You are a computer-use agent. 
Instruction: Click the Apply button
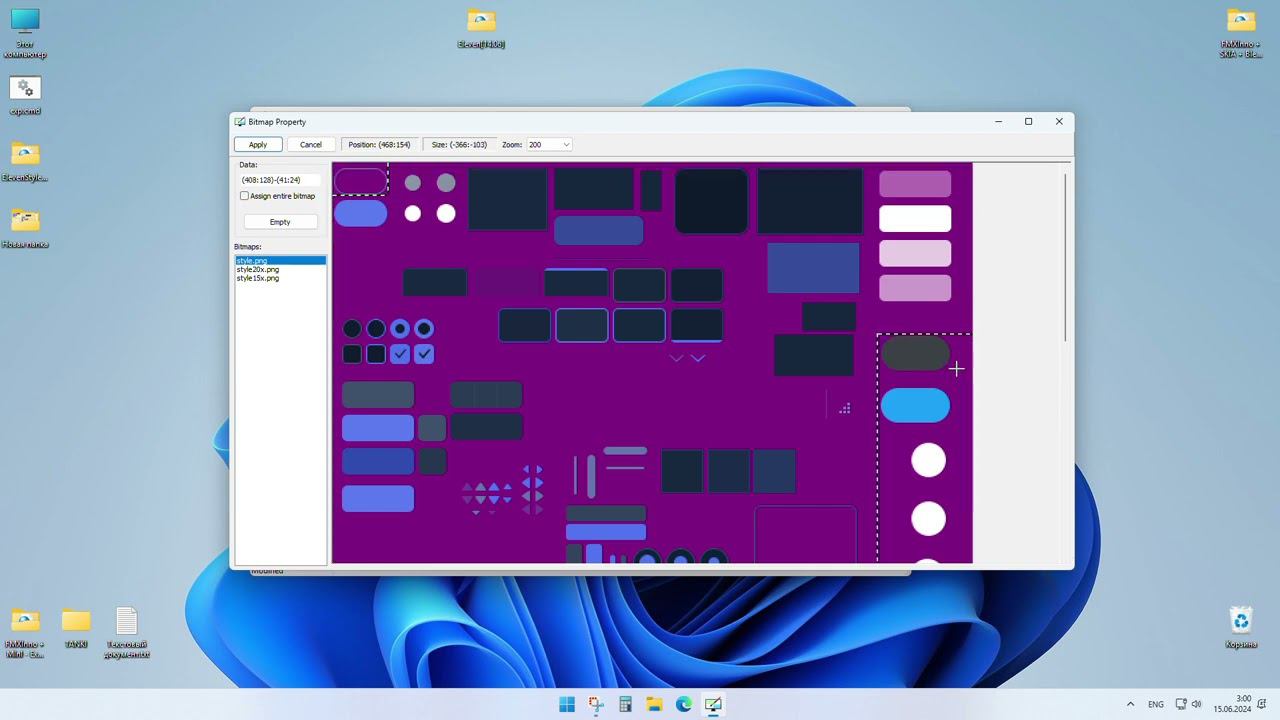[258, 145]
